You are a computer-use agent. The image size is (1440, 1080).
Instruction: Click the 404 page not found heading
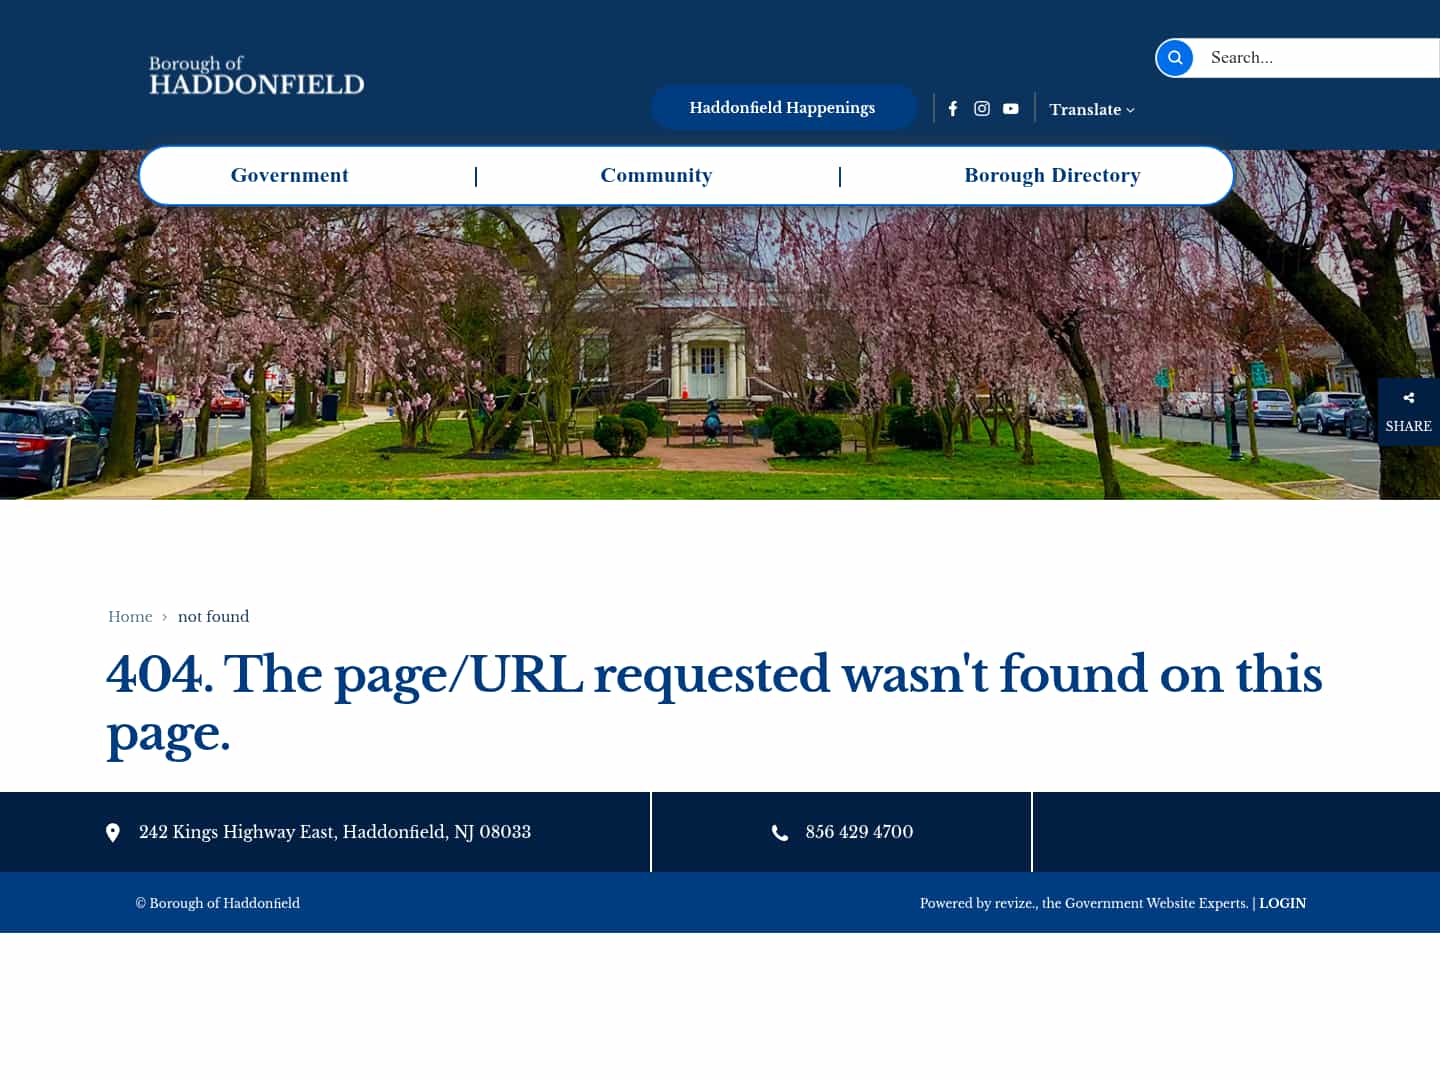point(714,703)
